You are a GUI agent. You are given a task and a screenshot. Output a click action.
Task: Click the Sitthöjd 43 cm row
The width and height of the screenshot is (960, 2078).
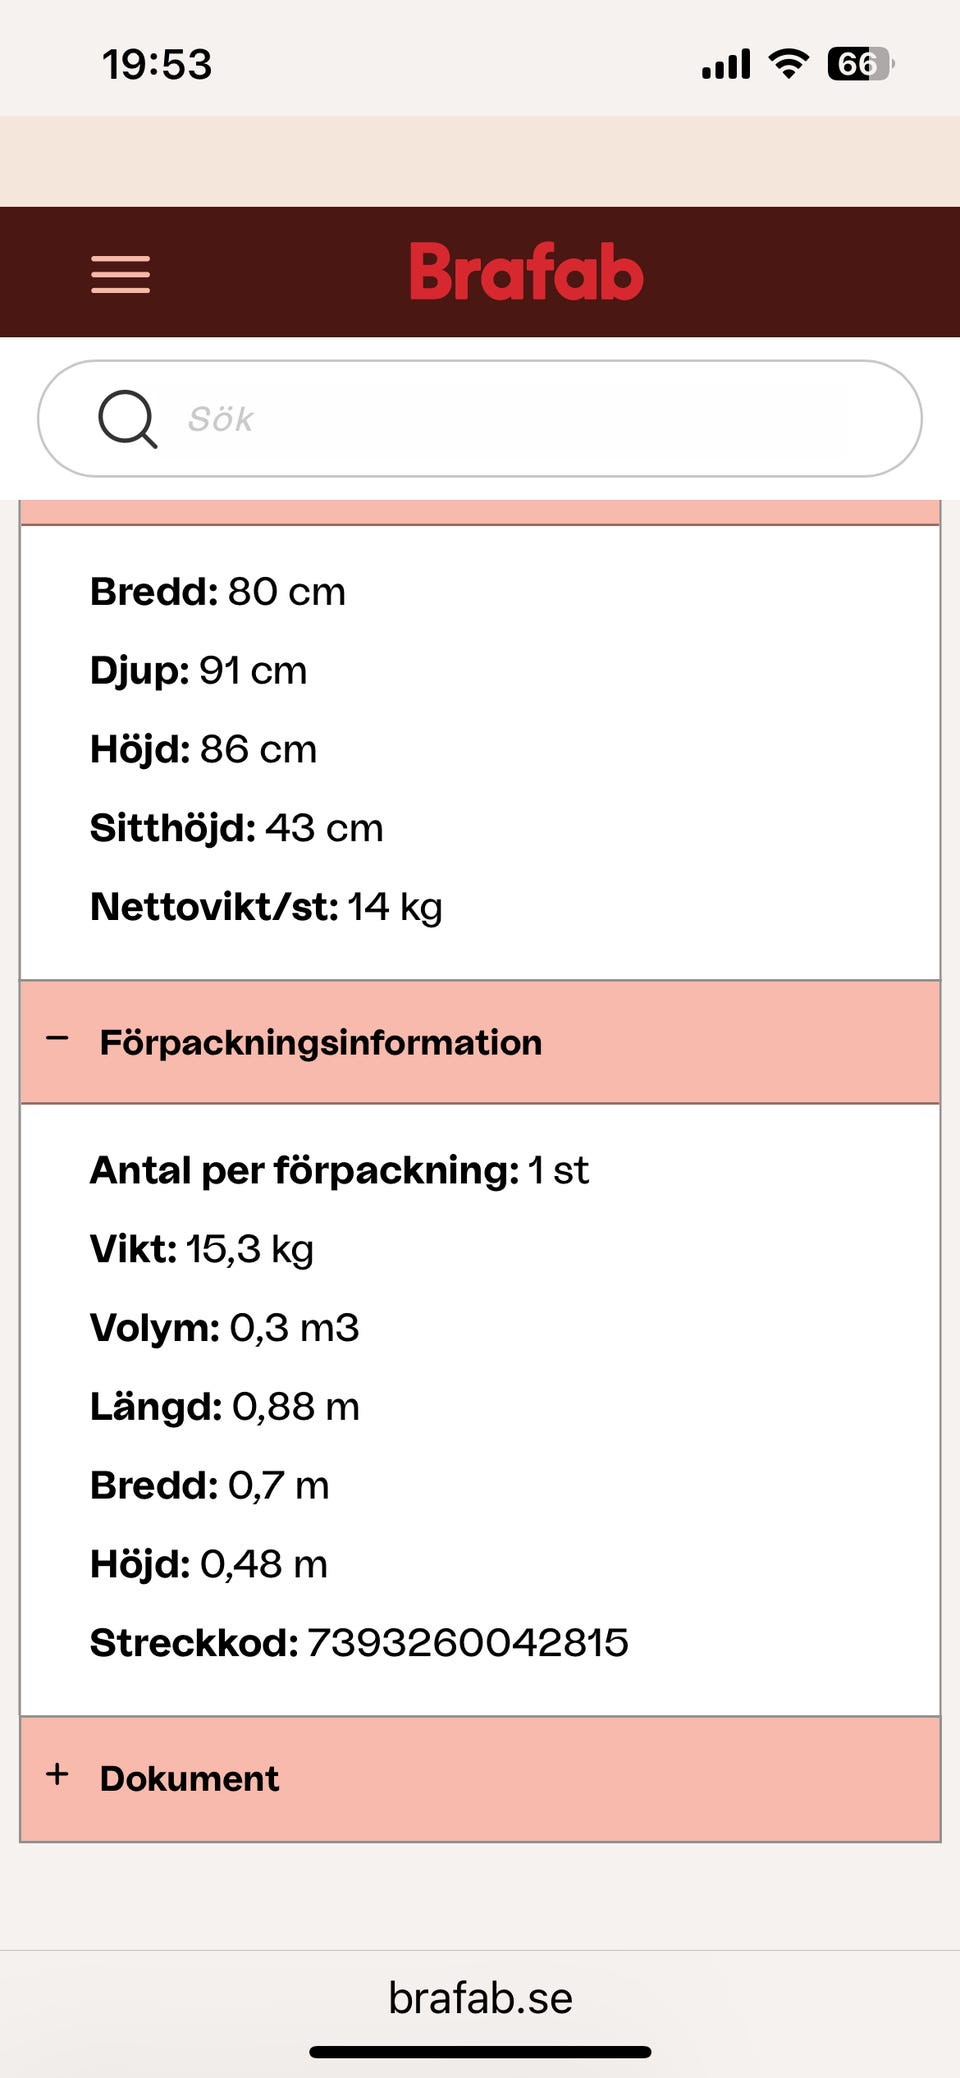237,828
